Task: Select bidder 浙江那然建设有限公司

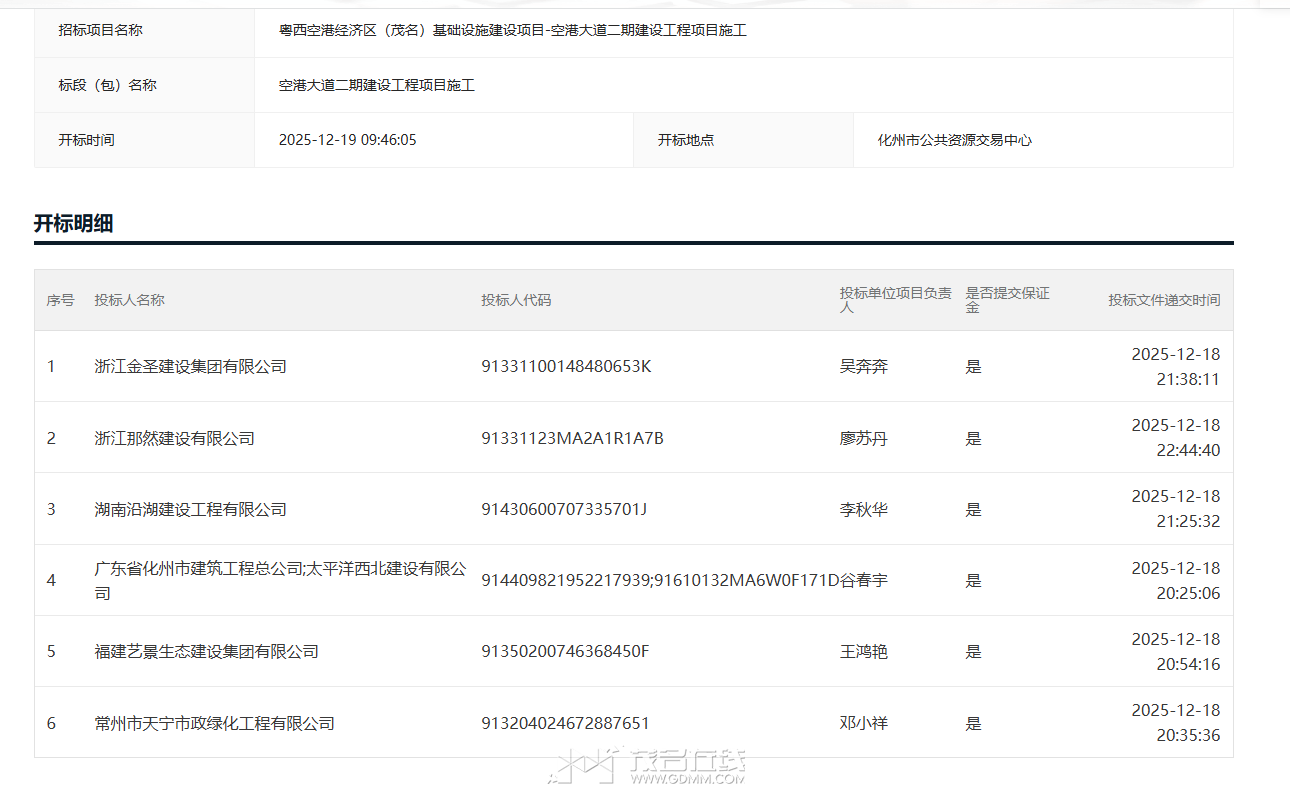Action: pos(174,438)
